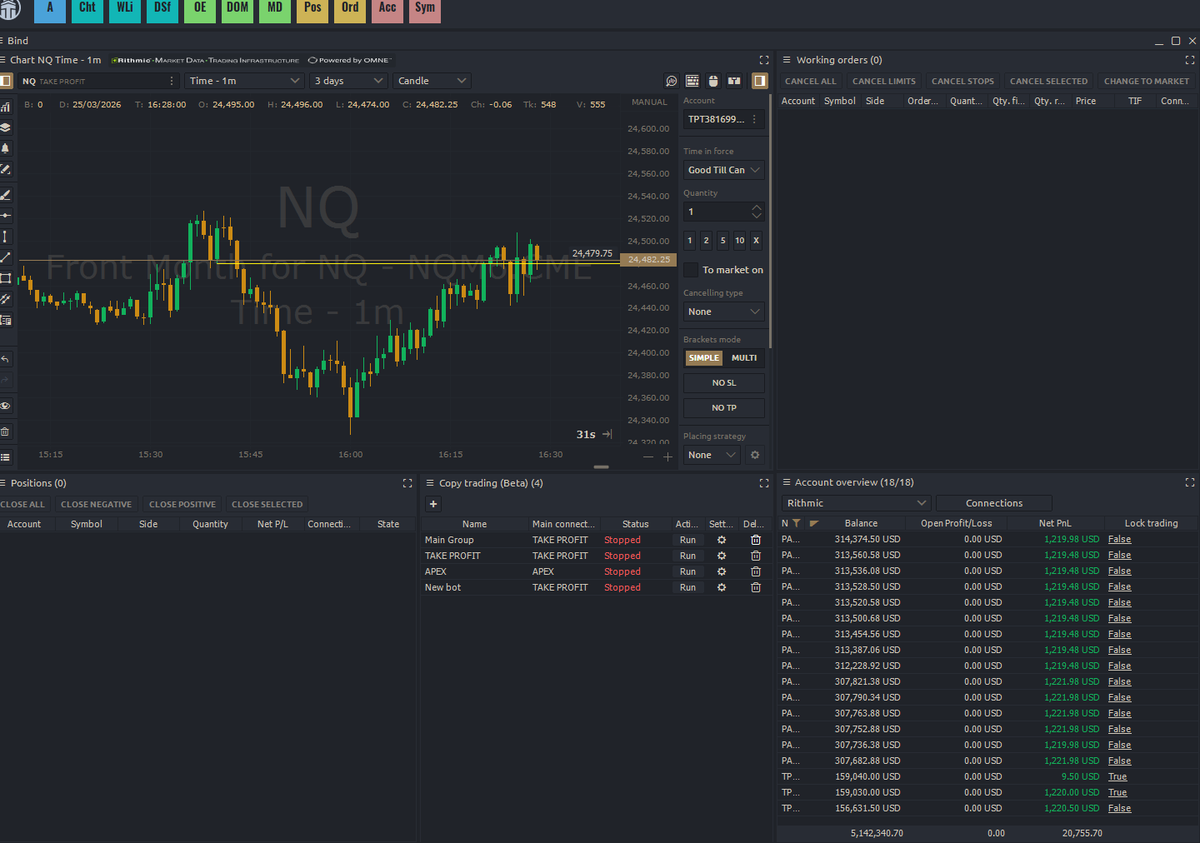Select the horizontal line drawing tool
The image size is (1200, 843).
coord(5,215)
